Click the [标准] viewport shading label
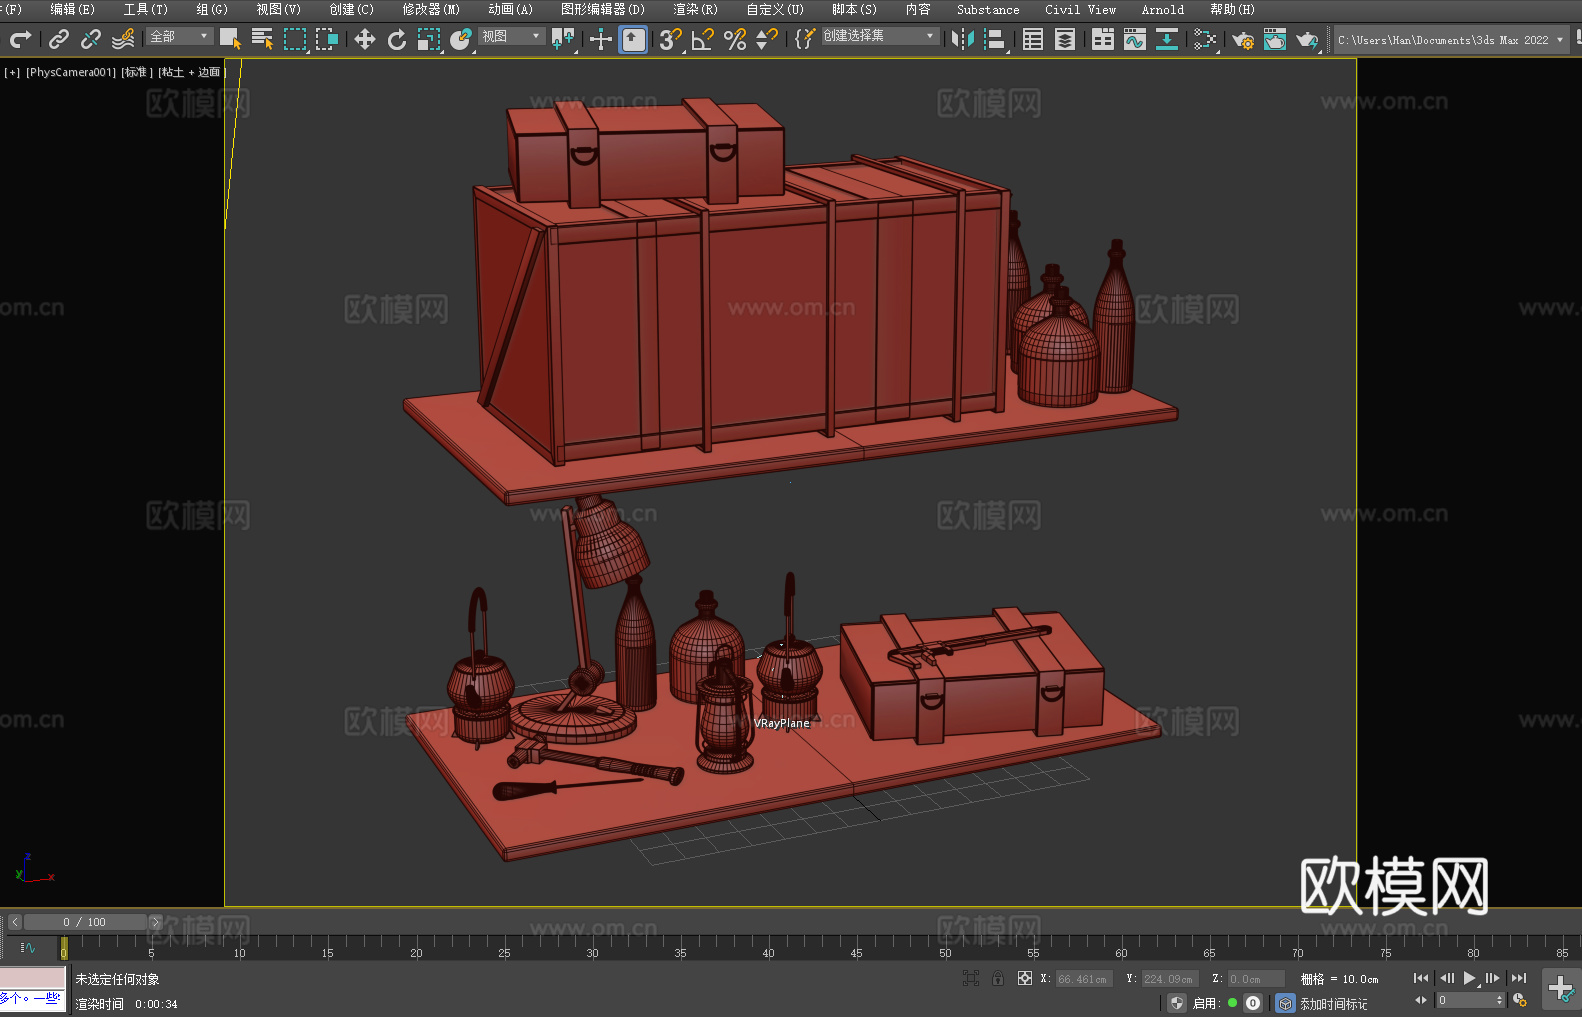Screen dimensions: 1582x1017 pos(137,72)
